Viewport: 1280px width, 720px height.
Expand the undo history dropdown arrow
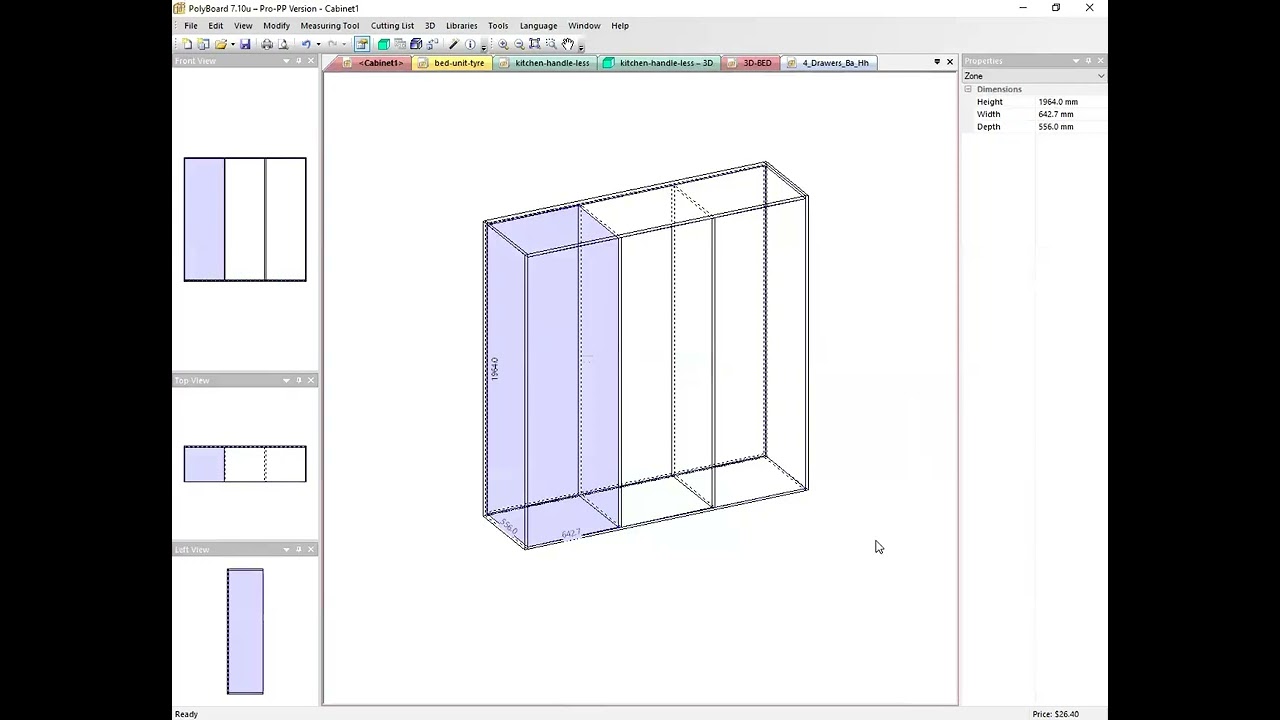pos(318,44)
